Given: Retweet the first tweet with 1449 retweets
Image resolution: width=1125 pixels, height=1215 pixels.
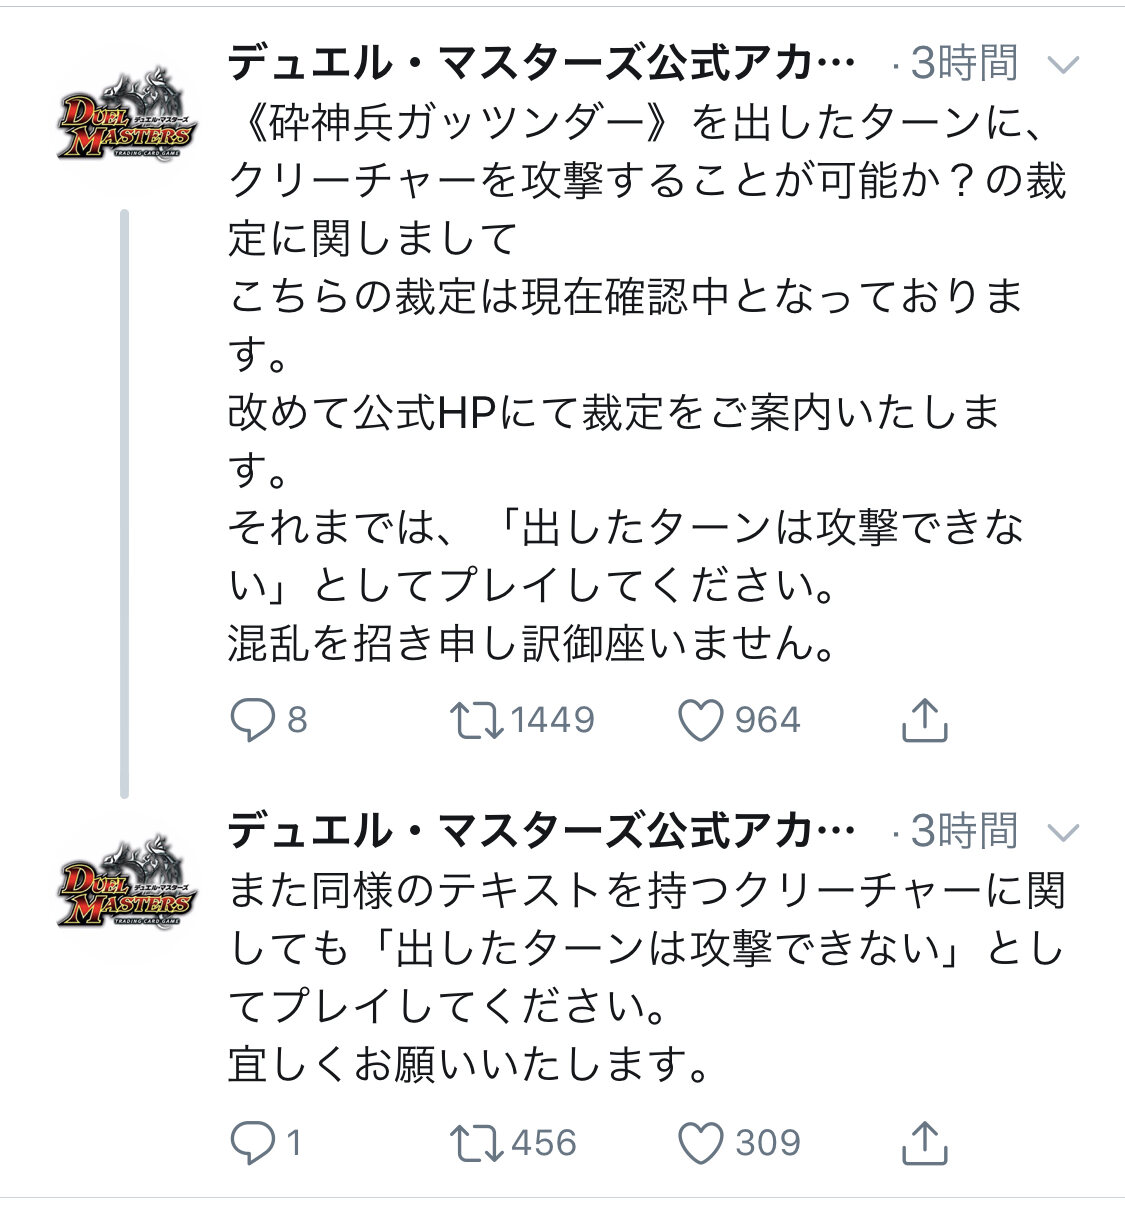Looking at the screenshot, I should click(x=475, y=720).
